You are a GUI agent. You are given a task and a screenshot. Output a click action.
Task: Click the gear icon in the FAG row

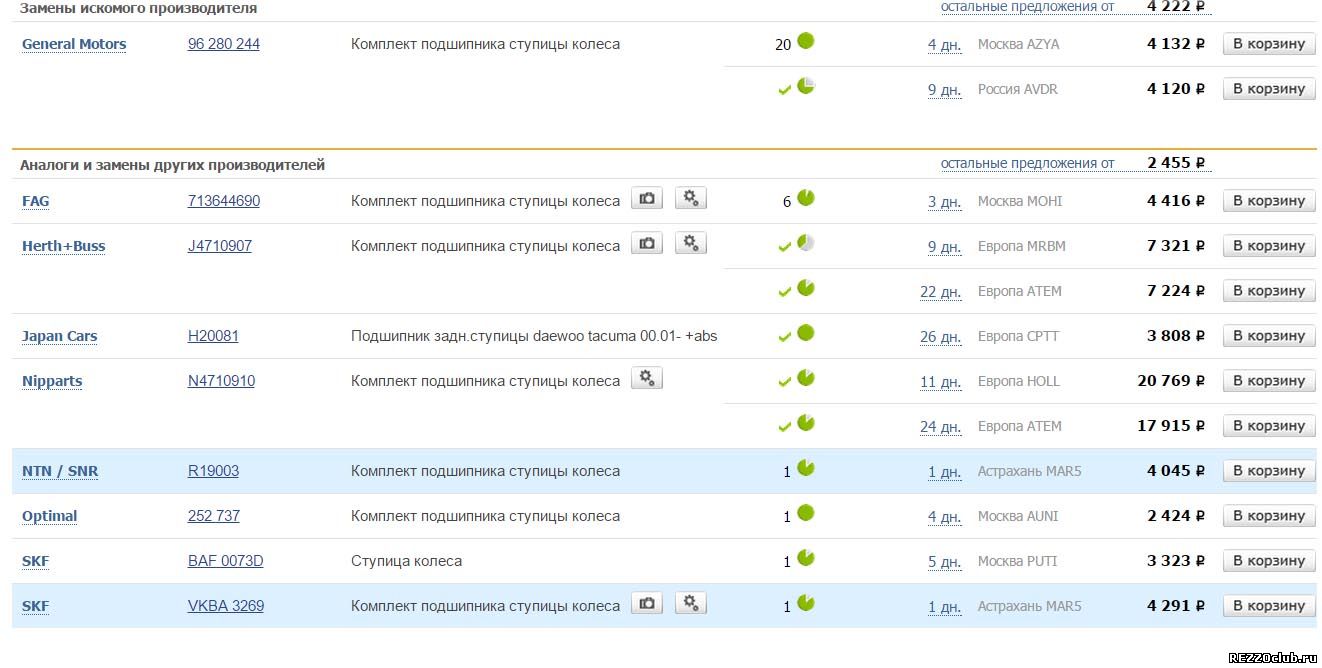691,198
